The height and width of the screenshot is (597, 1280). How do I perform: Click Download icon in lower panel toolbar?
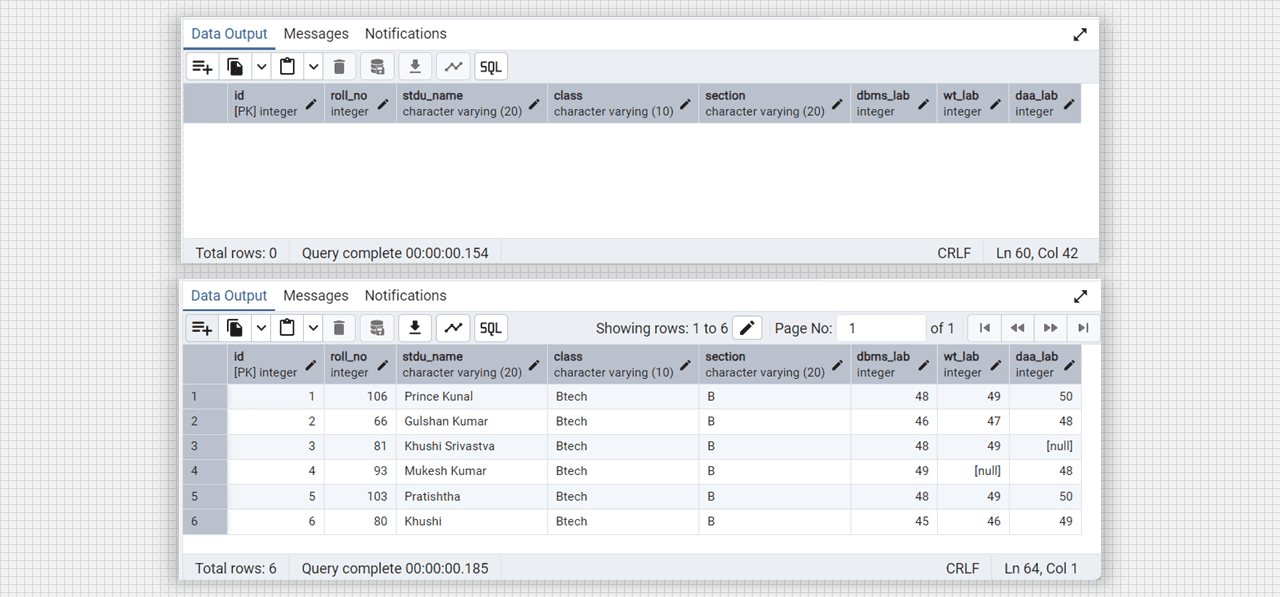coord(415,328)
